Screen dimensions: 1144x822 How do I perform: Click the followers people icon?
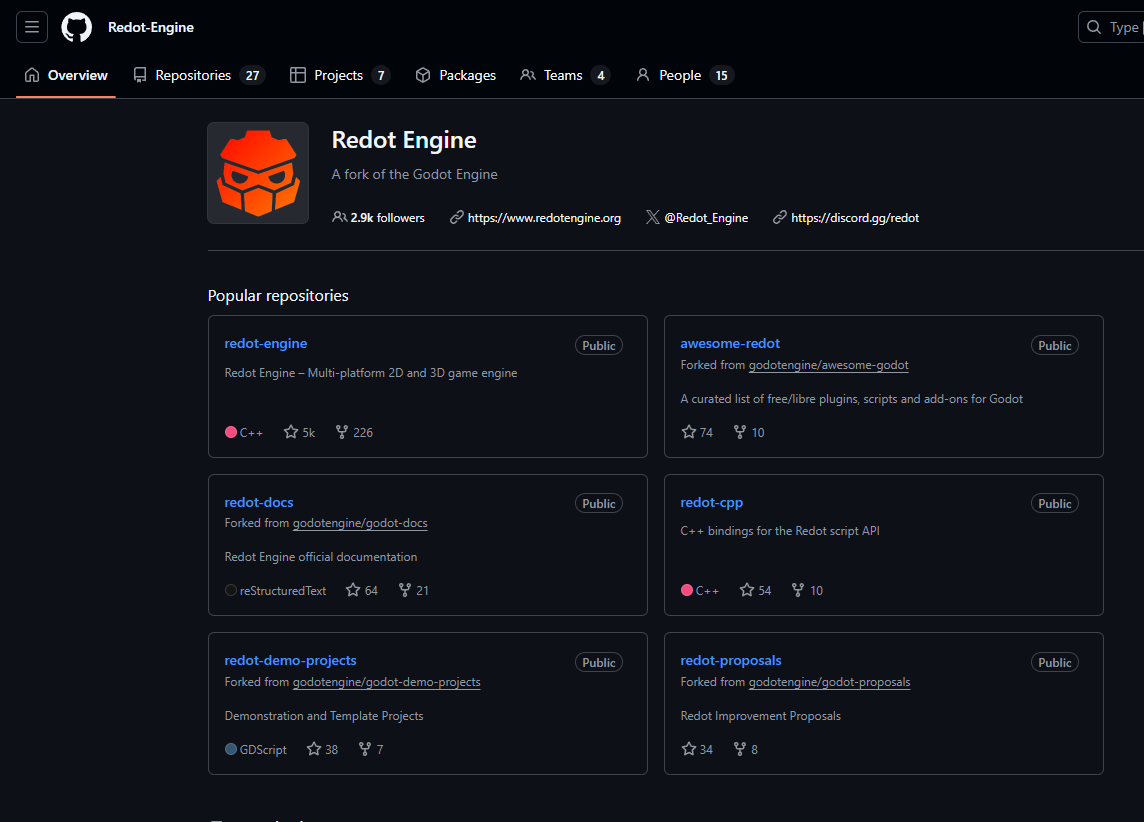(341, 217)
